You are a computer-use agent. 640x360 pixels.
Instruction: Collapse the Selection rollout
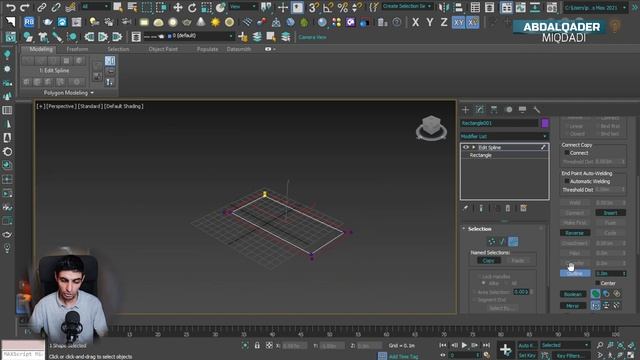pyautogui.click(x=464, y=229)
